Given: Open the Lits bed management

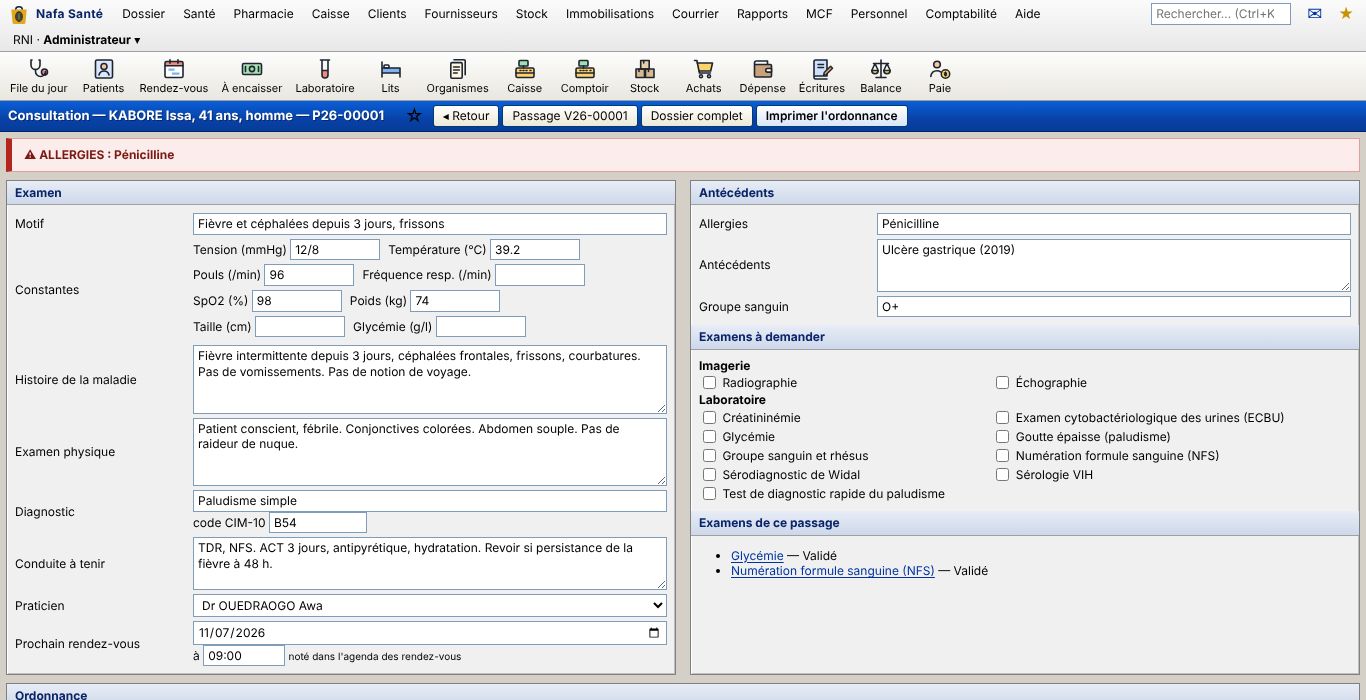Looking at the screenshot, I should tap(390, 76).
